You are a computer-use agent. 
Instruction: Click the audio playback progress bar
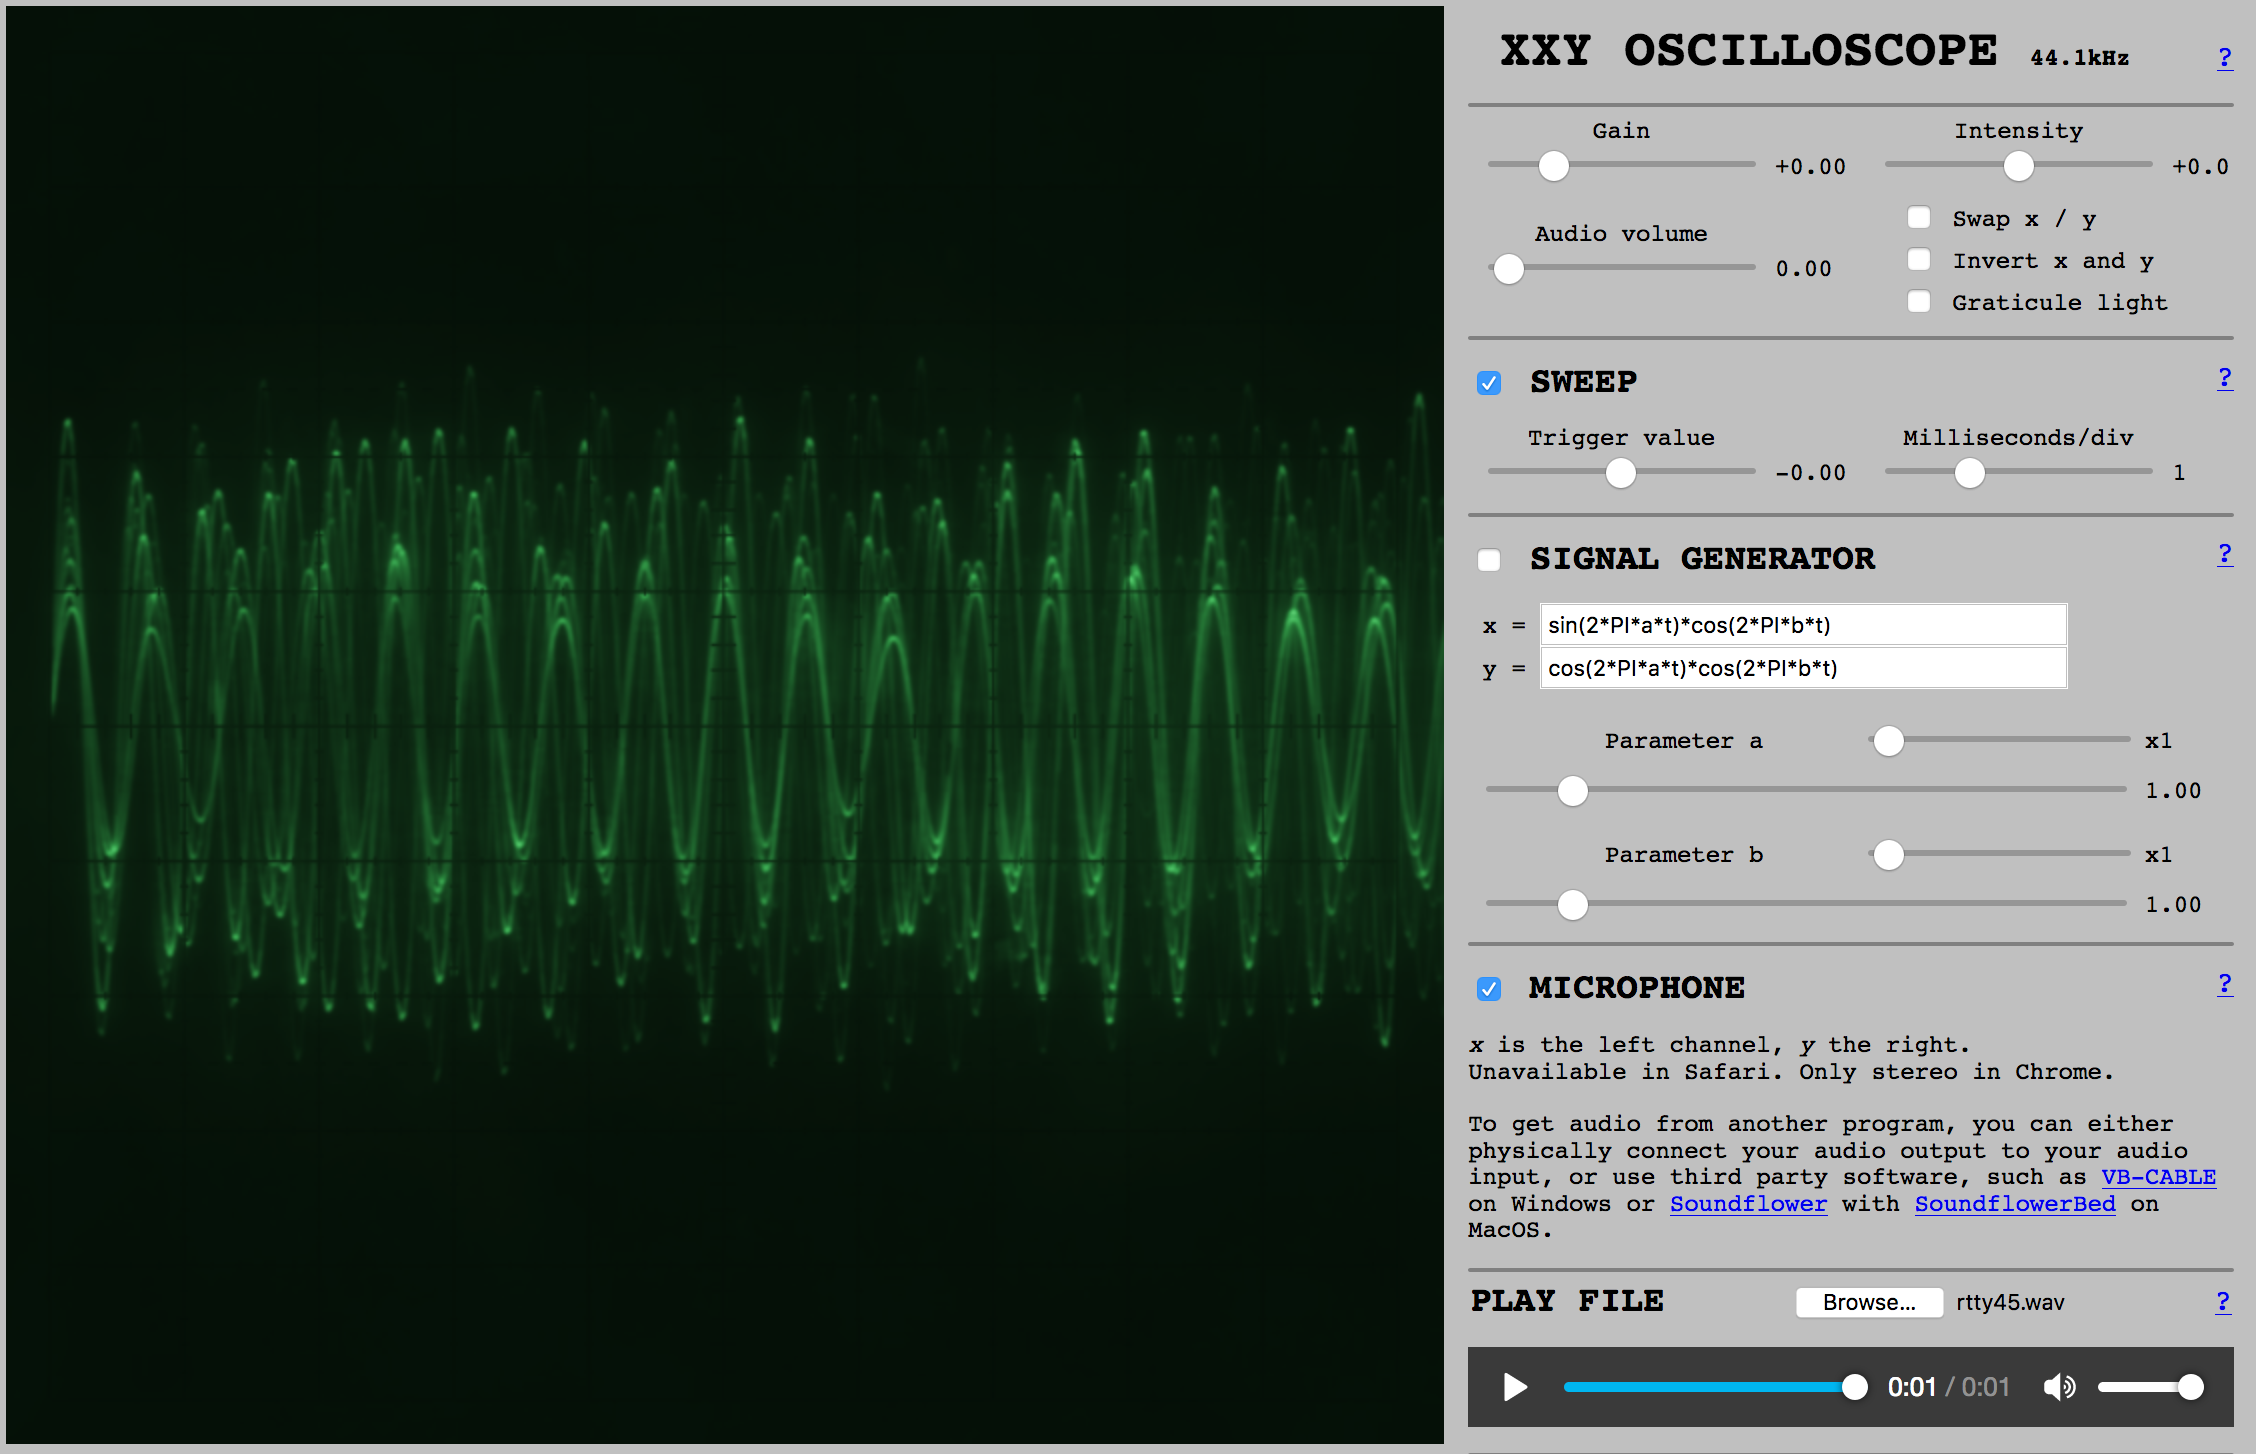point(1708,1387)
